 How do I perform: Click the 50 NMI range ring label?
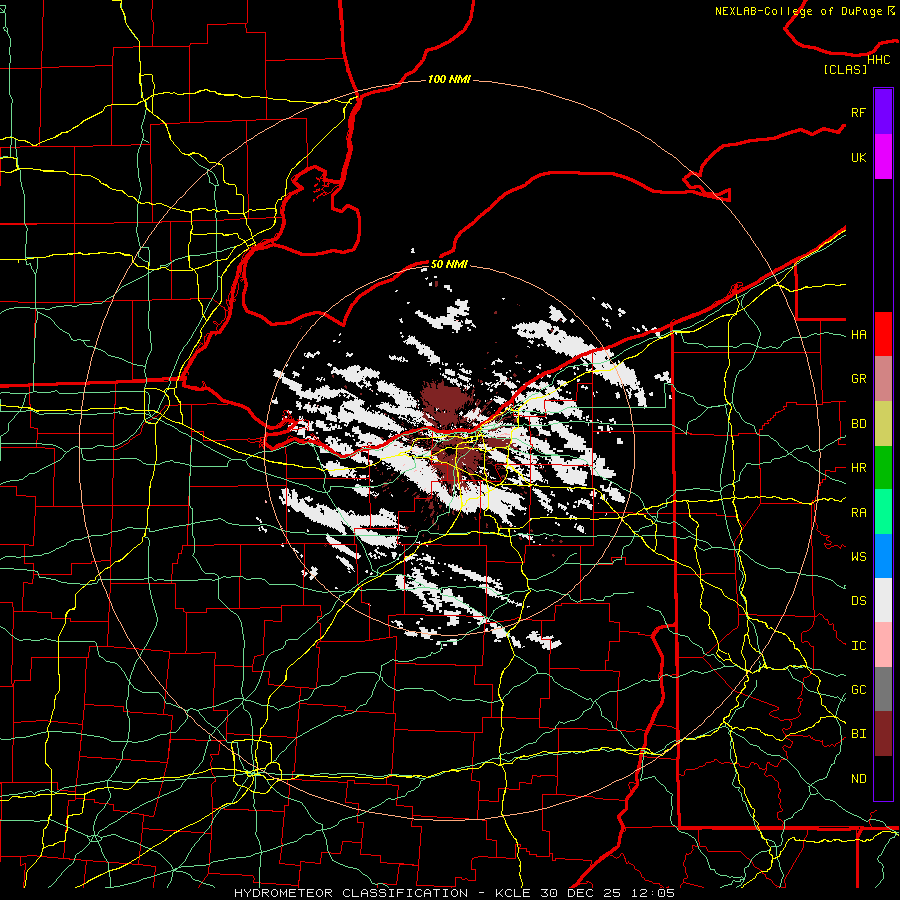click(449, 264)
